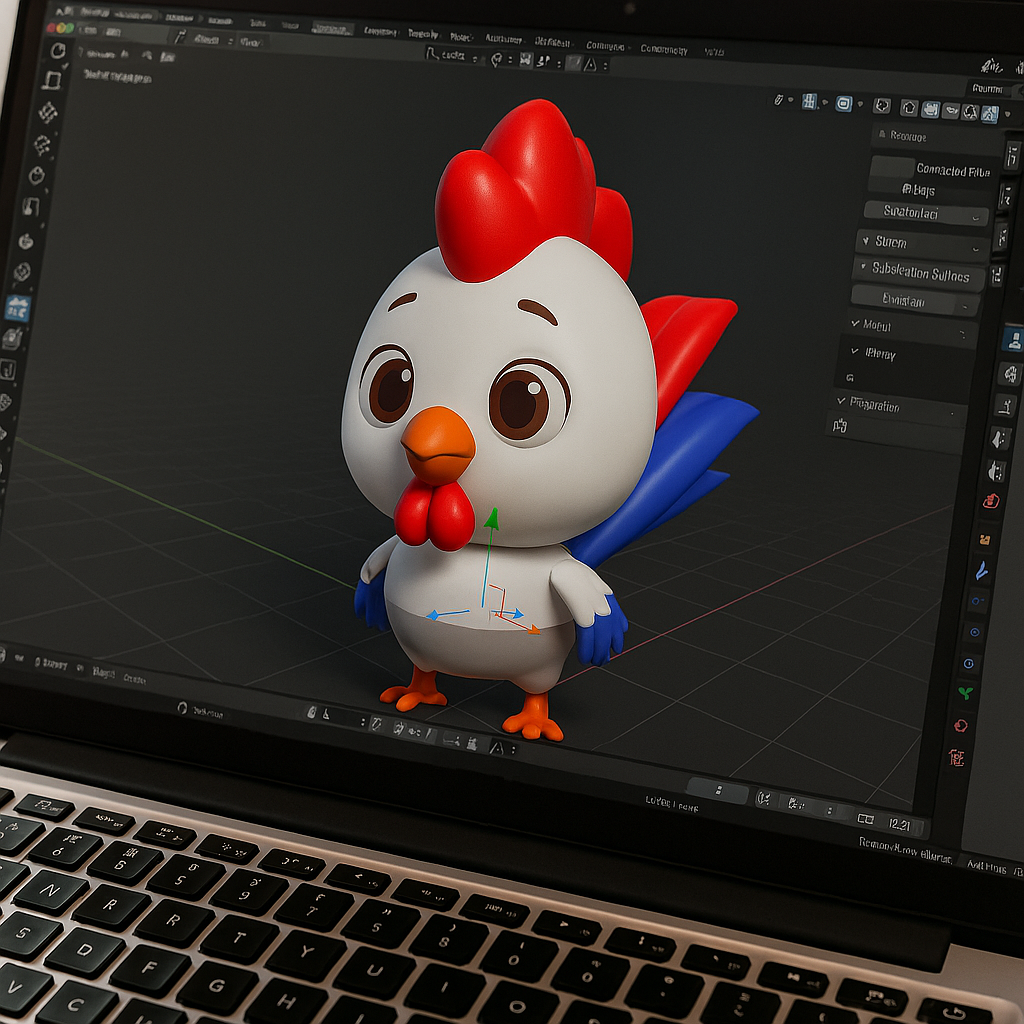This screenshot has width=1024, height=1024.
Task: Click the Recoruoe panel header
Action: point(938,137)
